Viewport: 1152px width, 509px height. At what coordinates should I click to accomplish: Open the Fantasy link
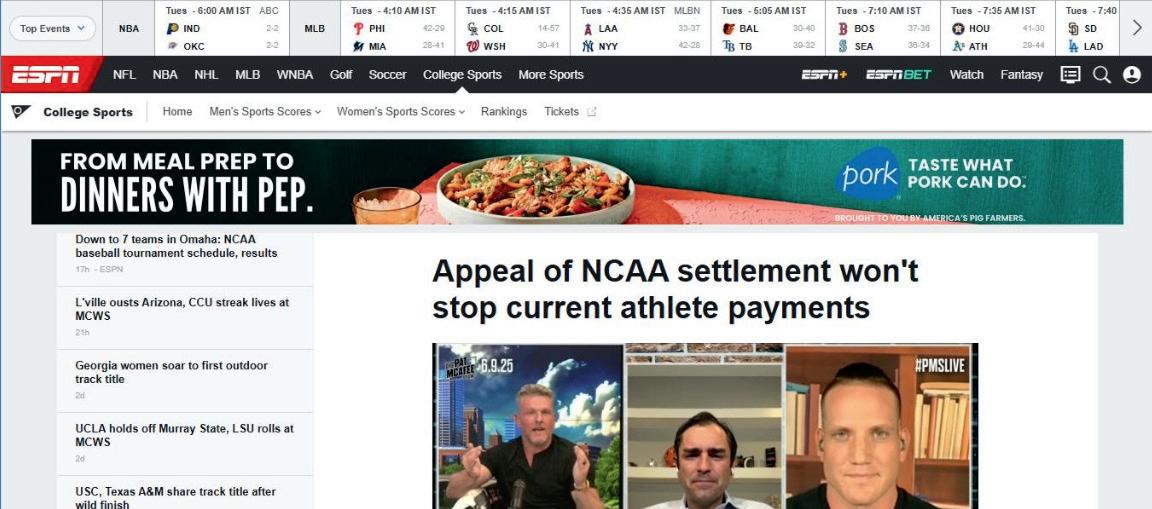(1021, 75)
